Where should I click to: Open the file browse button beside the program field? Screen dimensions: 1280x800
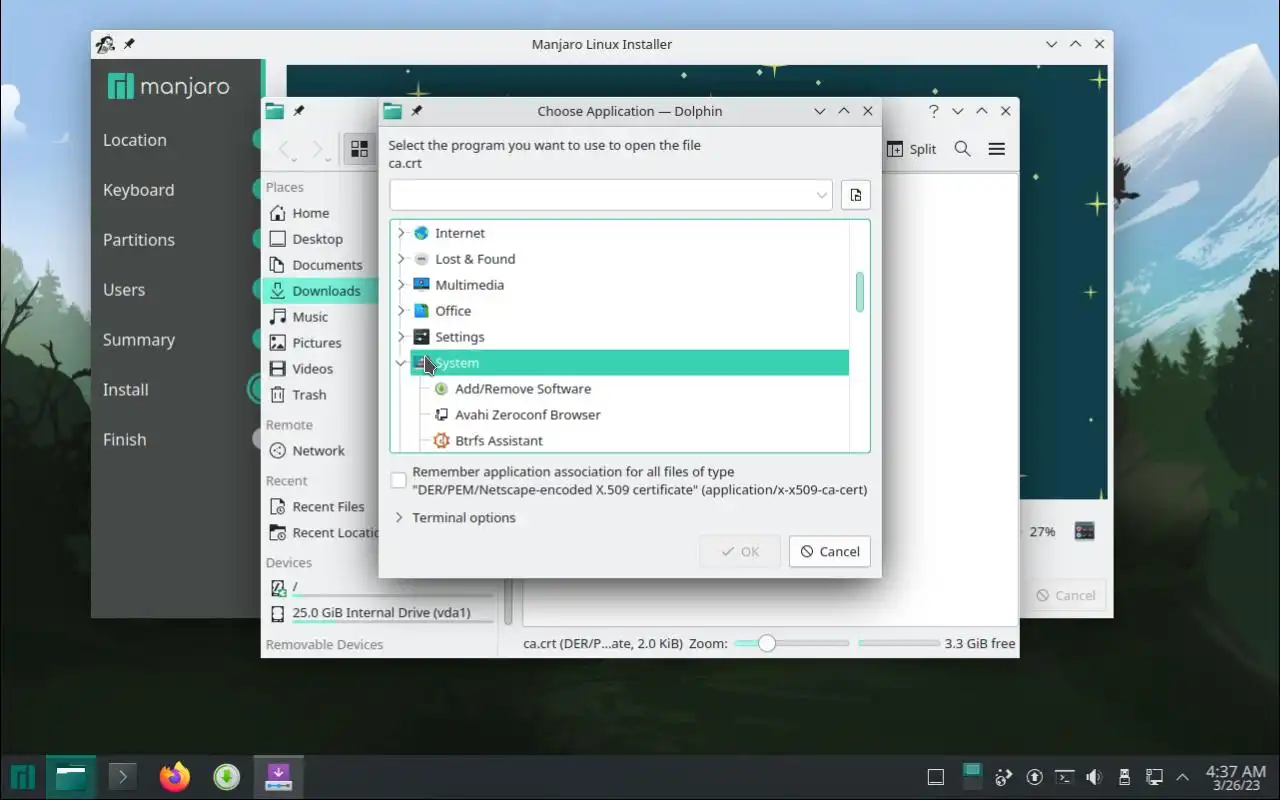click(855, 195)
